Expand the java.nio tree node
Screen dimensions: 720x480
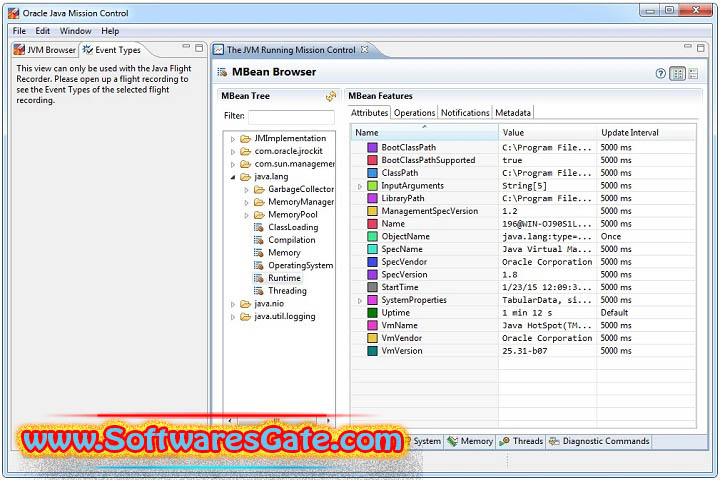(x=233, y=304)
